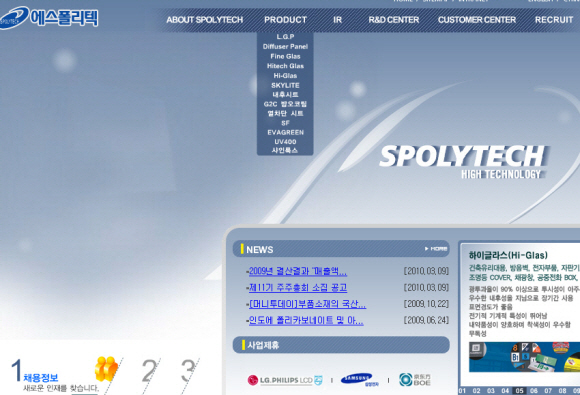Viewport: 580px width, 395px height.
Task: Select UV400 in the product submenu
Action: [x=285, y=142]
